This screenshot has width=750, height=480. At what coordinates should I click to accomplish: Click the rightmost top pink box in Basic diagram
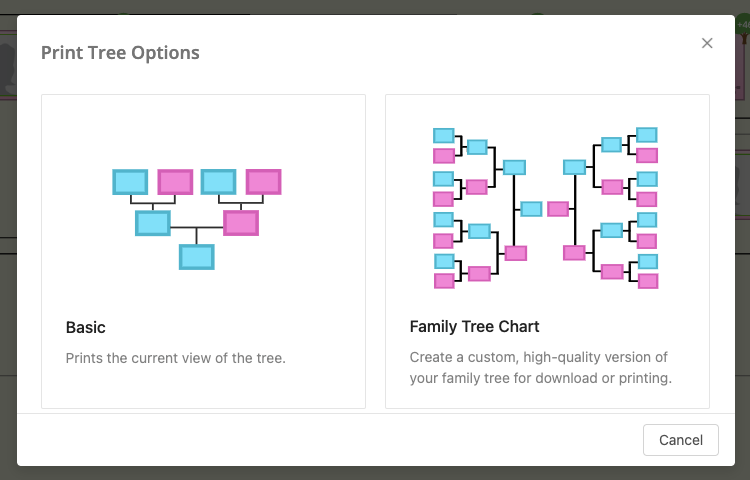pos(264,182)
